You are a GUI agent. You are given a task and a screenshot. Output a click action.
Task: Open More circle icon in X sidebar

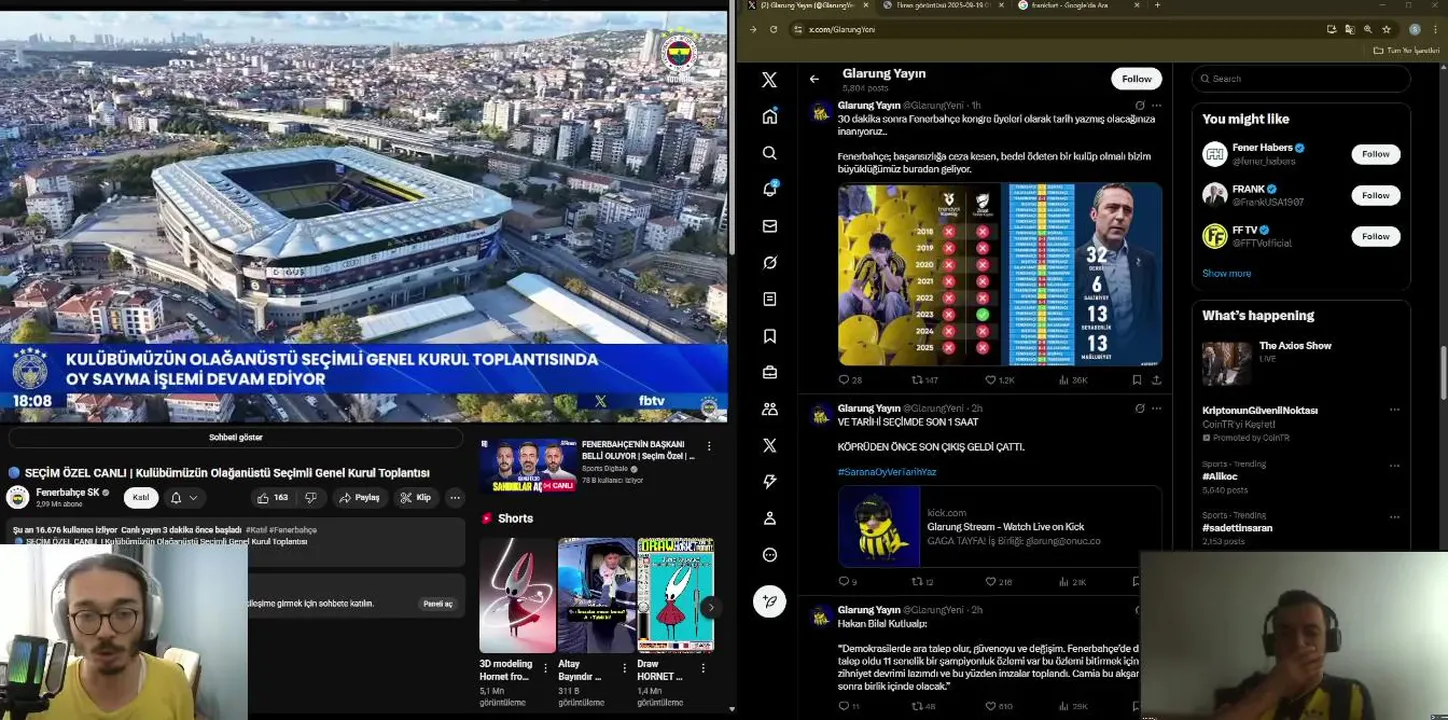tap(769, 555)
